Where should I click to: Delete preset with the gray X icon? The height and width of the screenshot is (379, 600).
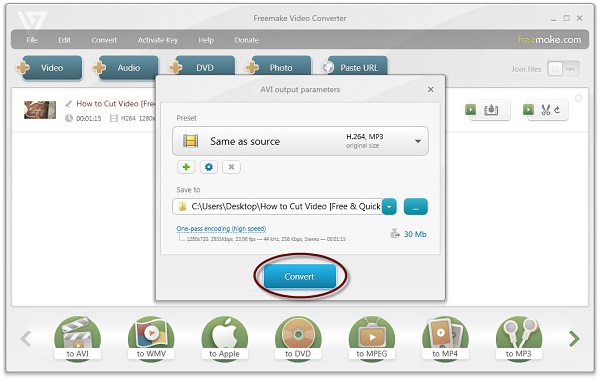[231, 167]
